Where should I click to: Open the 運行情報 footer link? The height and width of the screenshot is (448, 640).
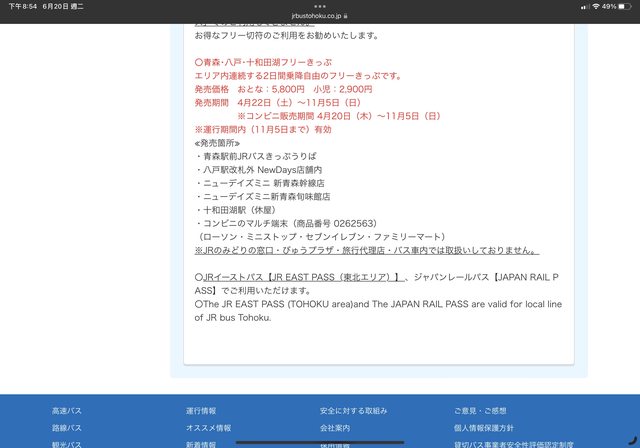(201, 411)
